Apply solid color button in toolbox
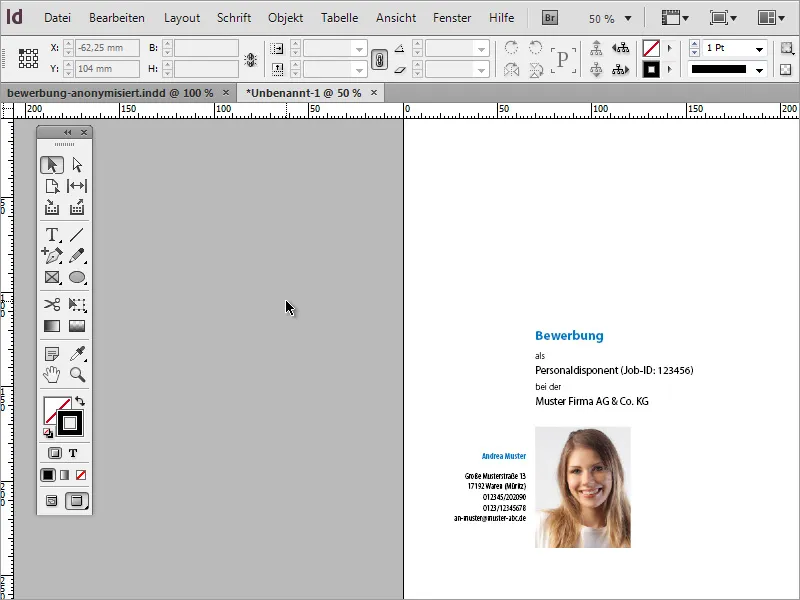Viewport: 800px width, 600px height. tap(48, 475)
